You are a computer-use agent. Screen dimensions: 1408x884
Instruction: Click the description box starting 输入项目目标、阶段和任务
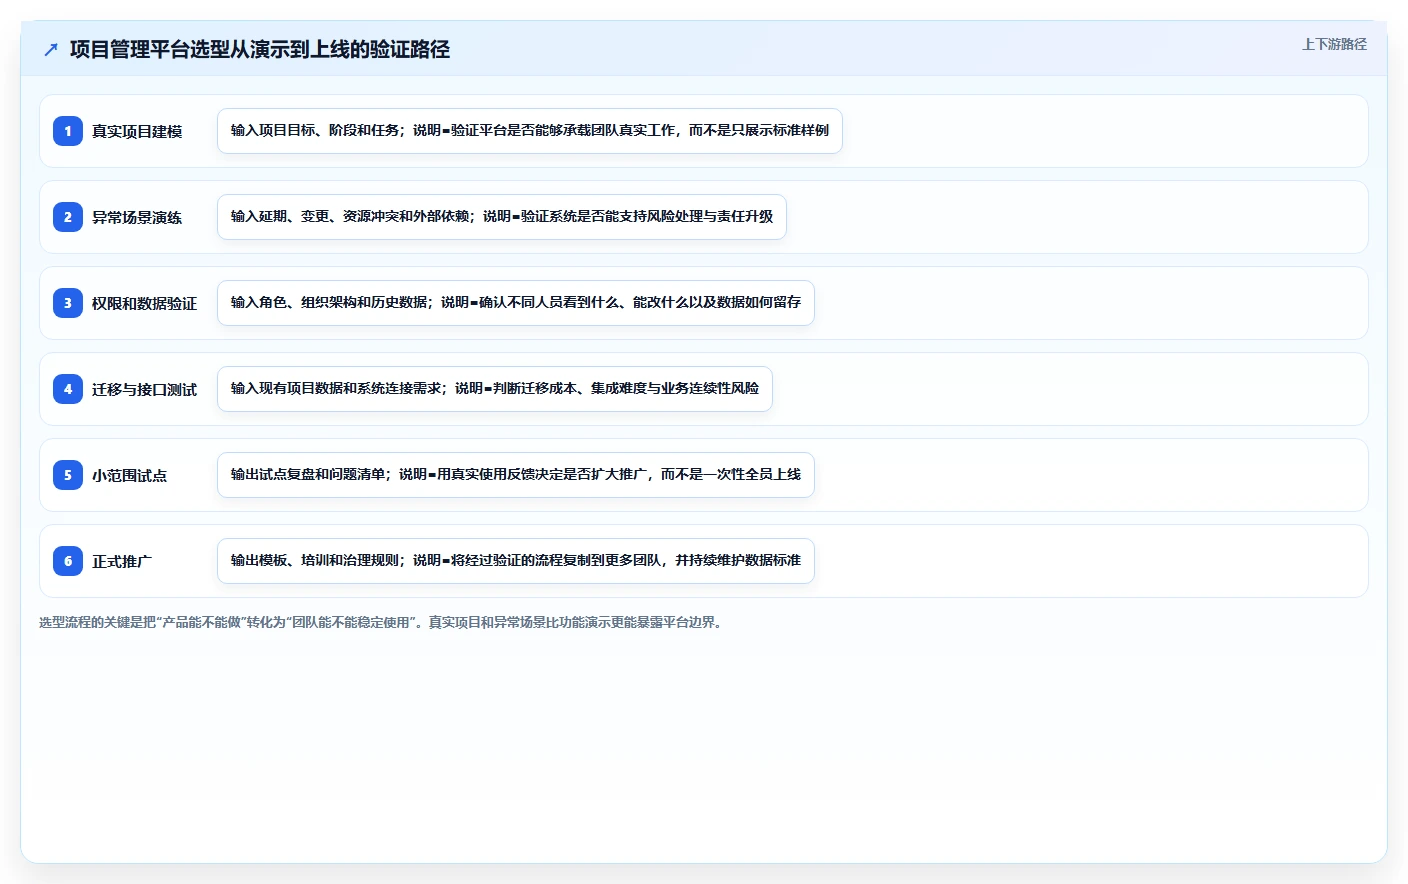pyautogui.click(x=530, y=131)
